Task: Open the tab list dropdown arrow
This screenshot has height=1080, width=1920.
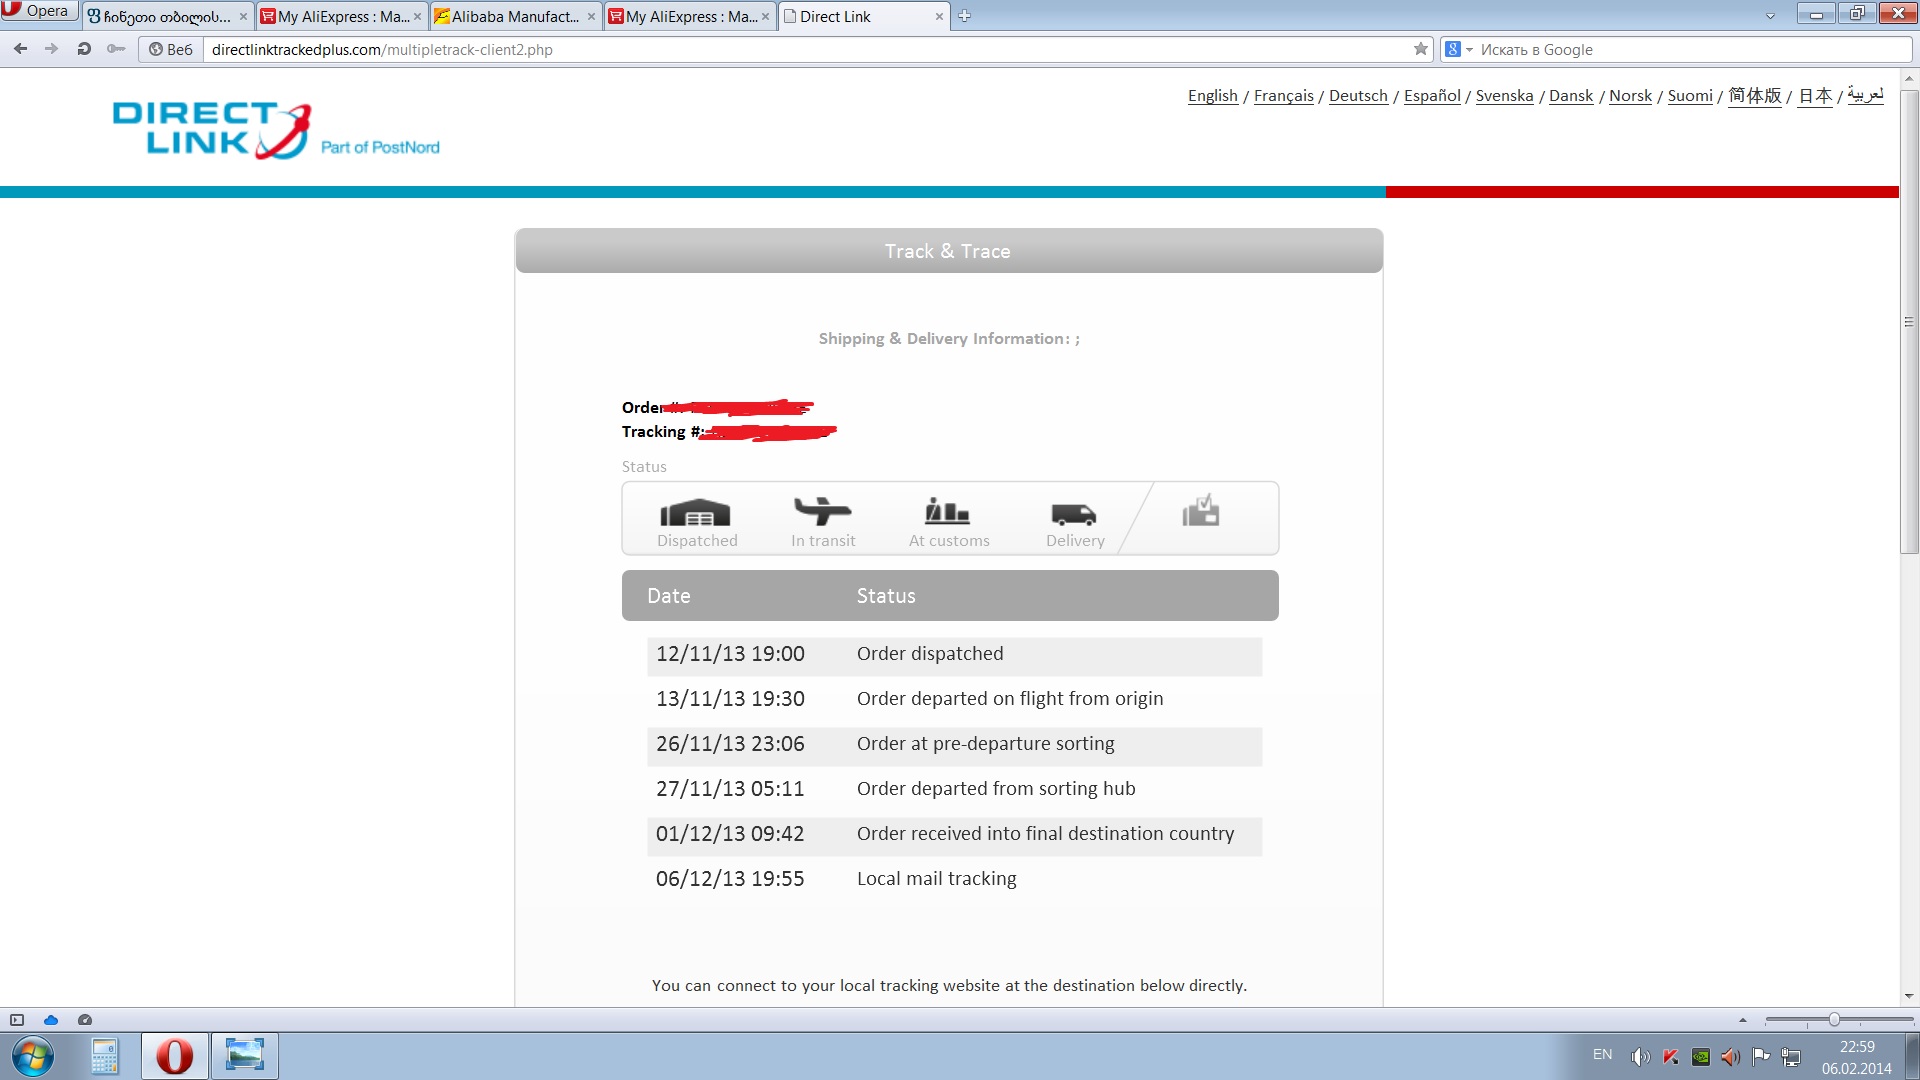Action: coord(1770,16)
